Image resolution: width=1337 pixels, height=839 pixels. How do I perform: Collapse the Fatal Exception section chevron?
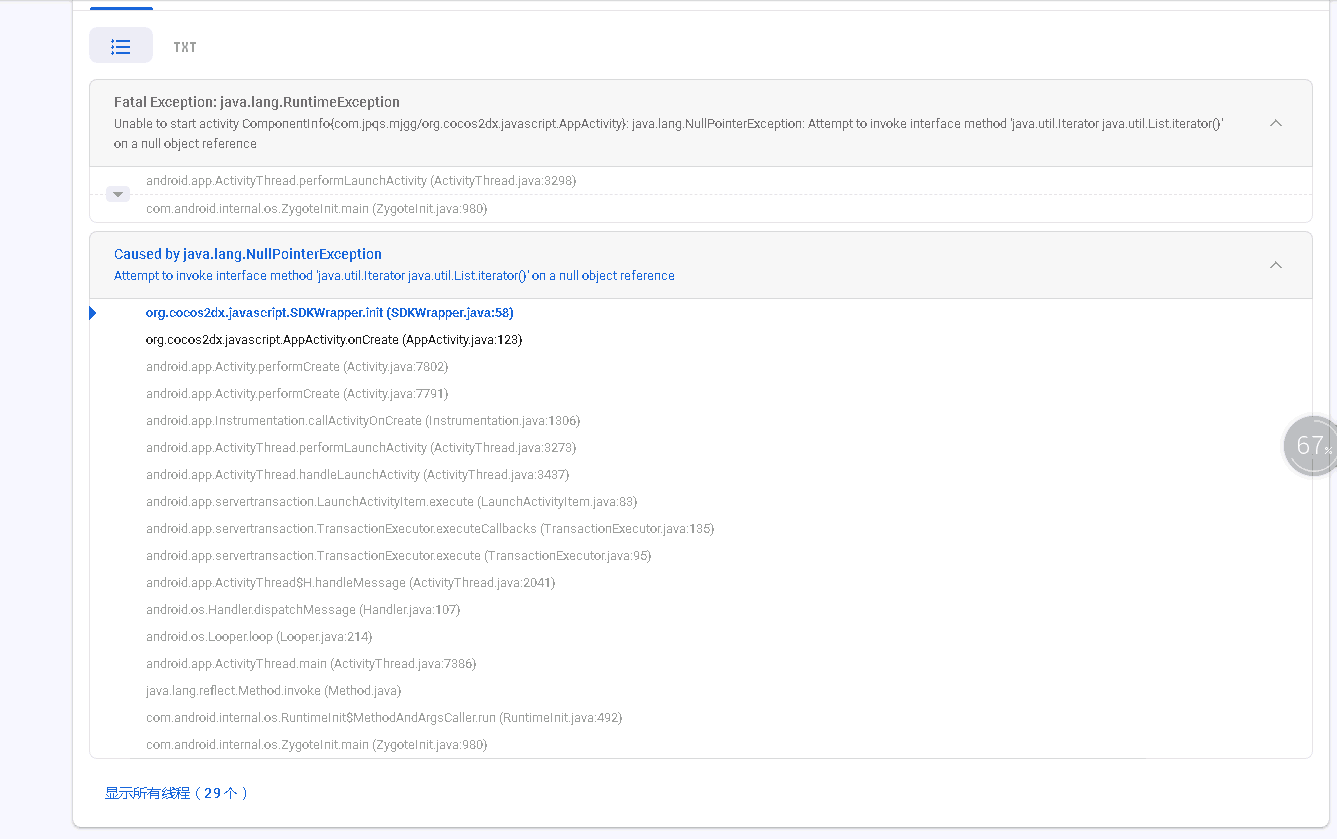click(1275, 123)
